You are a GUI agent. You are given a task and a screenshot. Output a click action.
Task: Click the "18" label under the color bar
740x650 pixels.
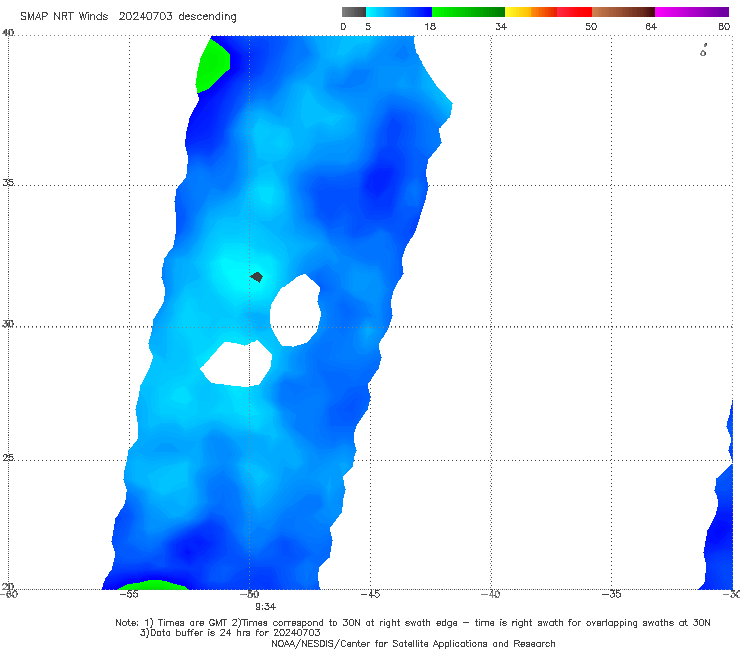[x=430, y=26]
